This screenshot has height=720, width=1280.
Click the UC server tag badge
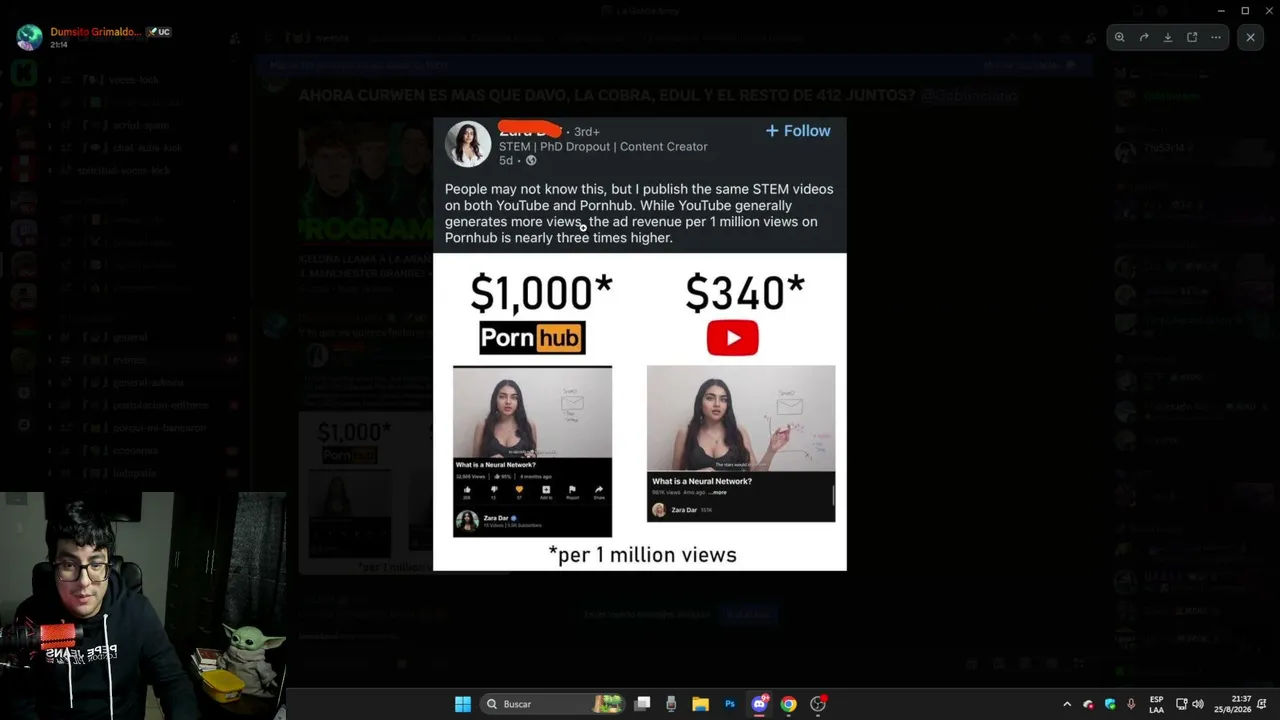click(159, 32)
